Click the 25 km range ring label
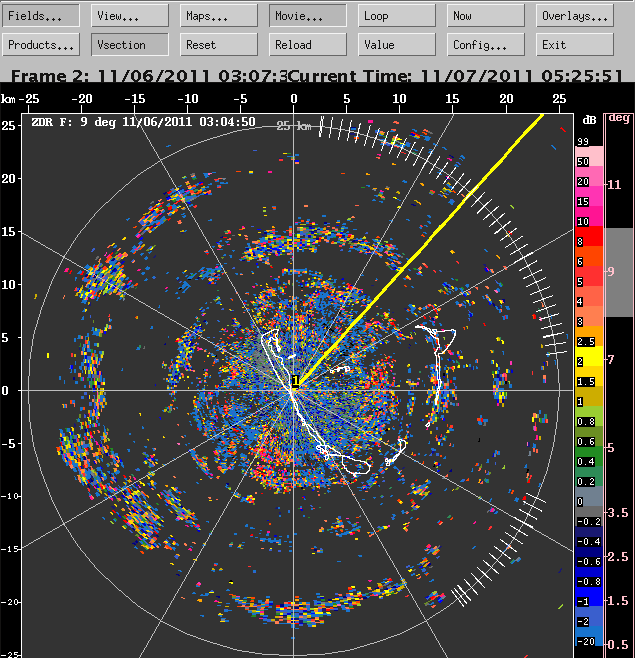The image size is (635, 658). point(294,125)
